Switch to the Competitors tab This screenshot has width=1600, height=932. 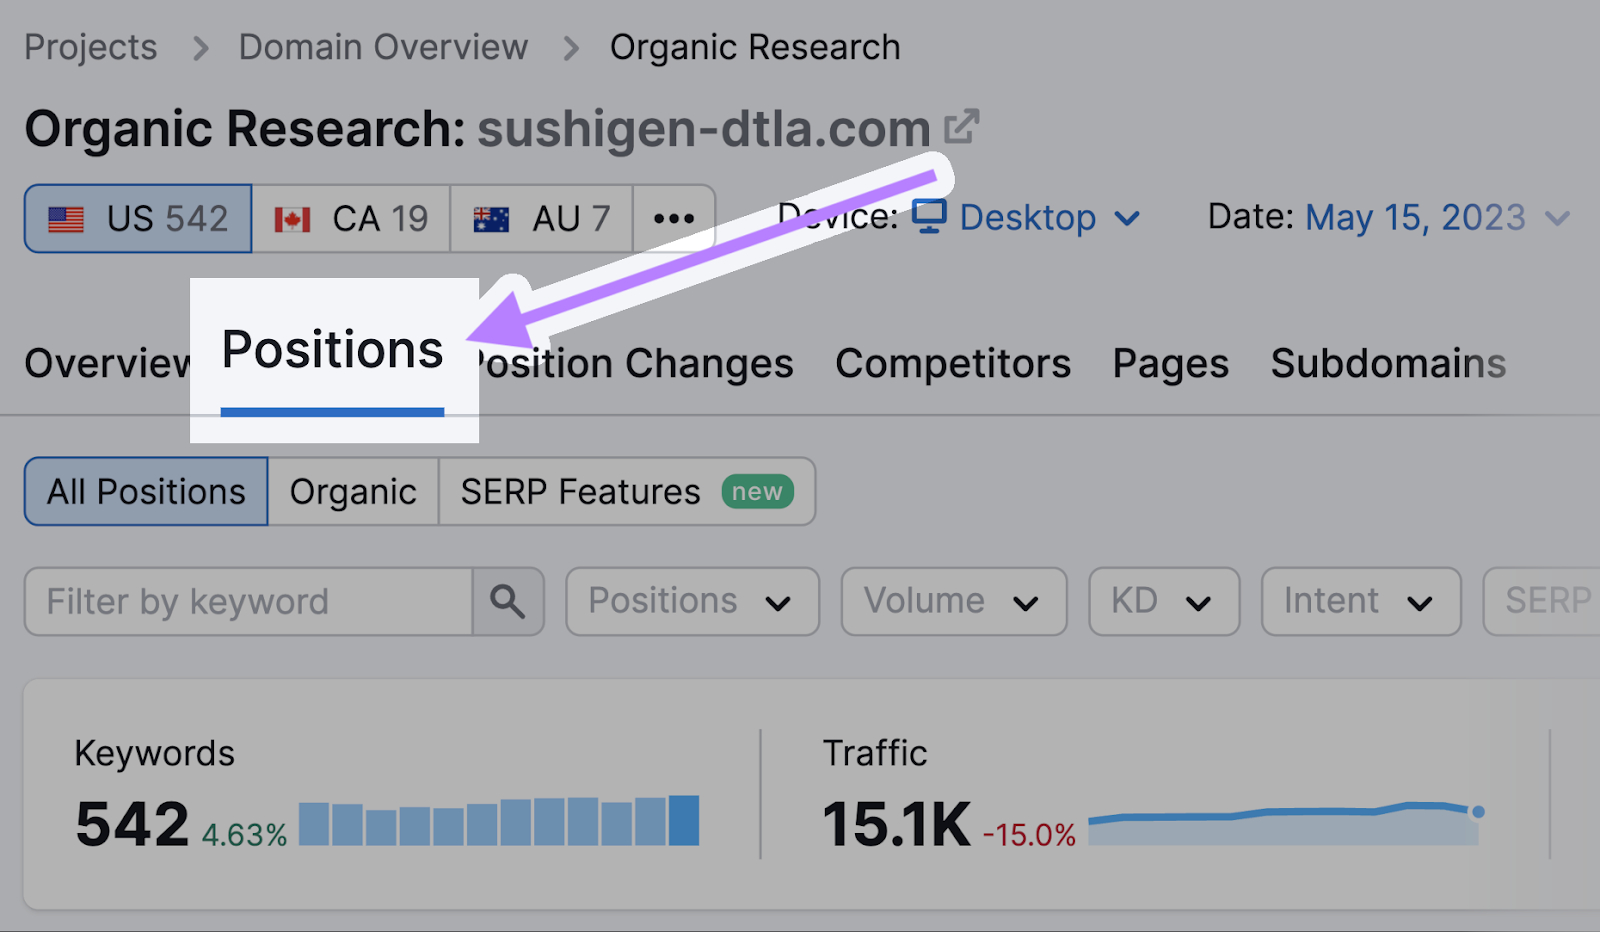(953, 363)
